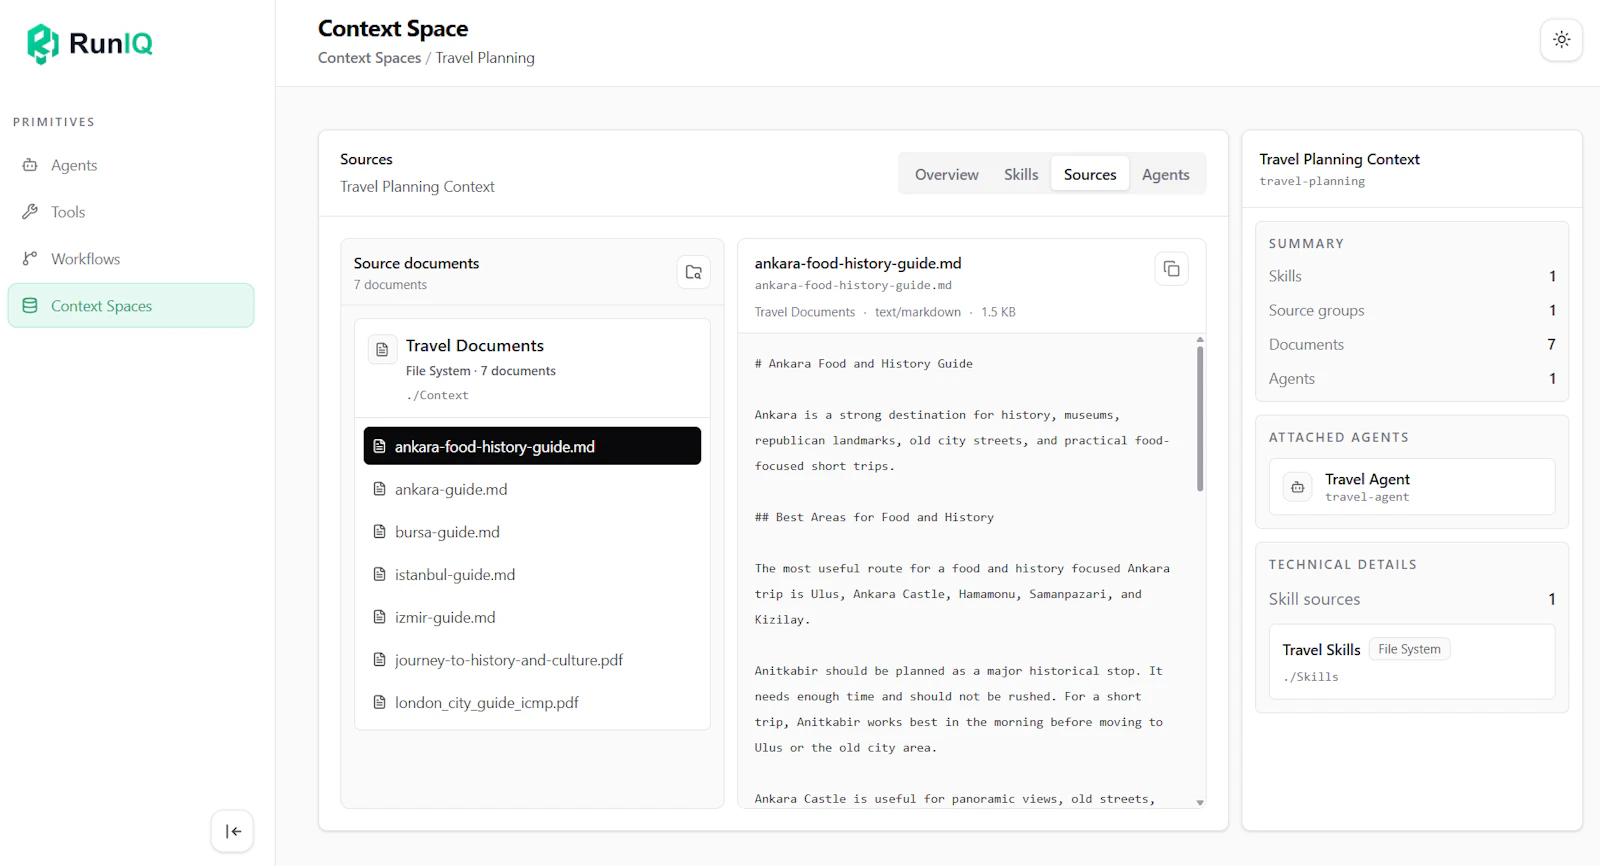The width and height of the screenshot is (1600, 866).
Task: Click the 'travel-planning' slug text
Action: [x=1312, y=181]
